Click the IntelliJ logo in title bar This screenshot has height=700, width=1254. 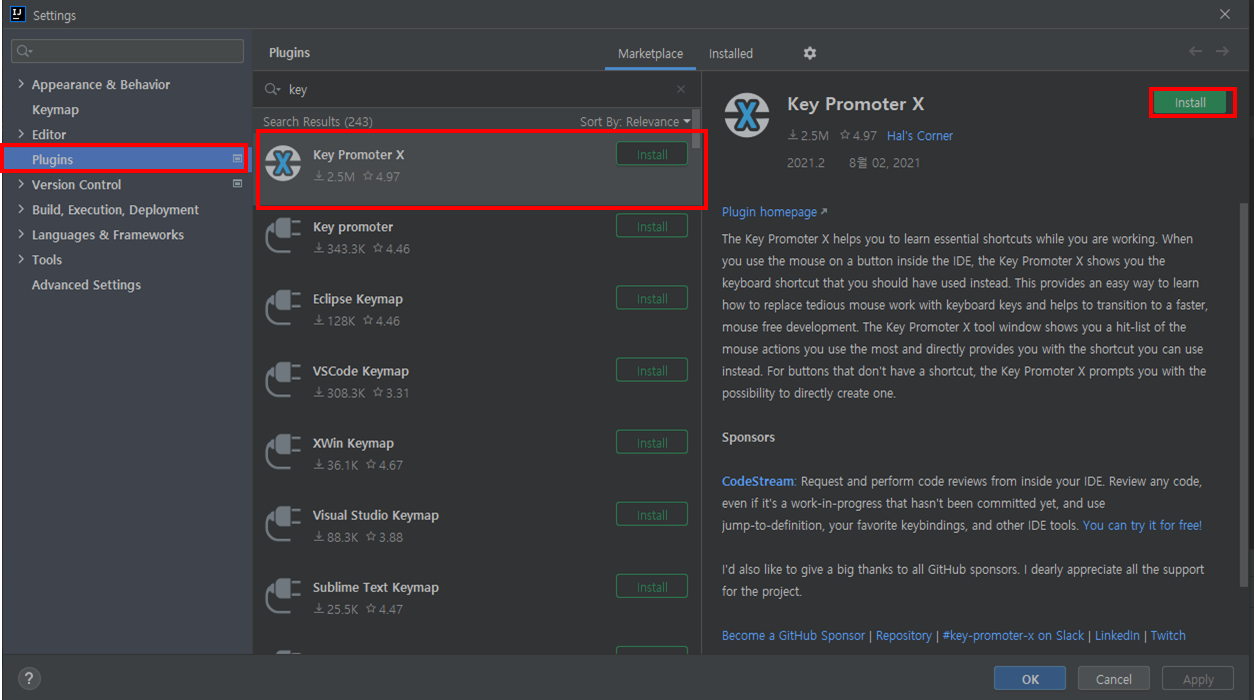(x=17, y=14)
